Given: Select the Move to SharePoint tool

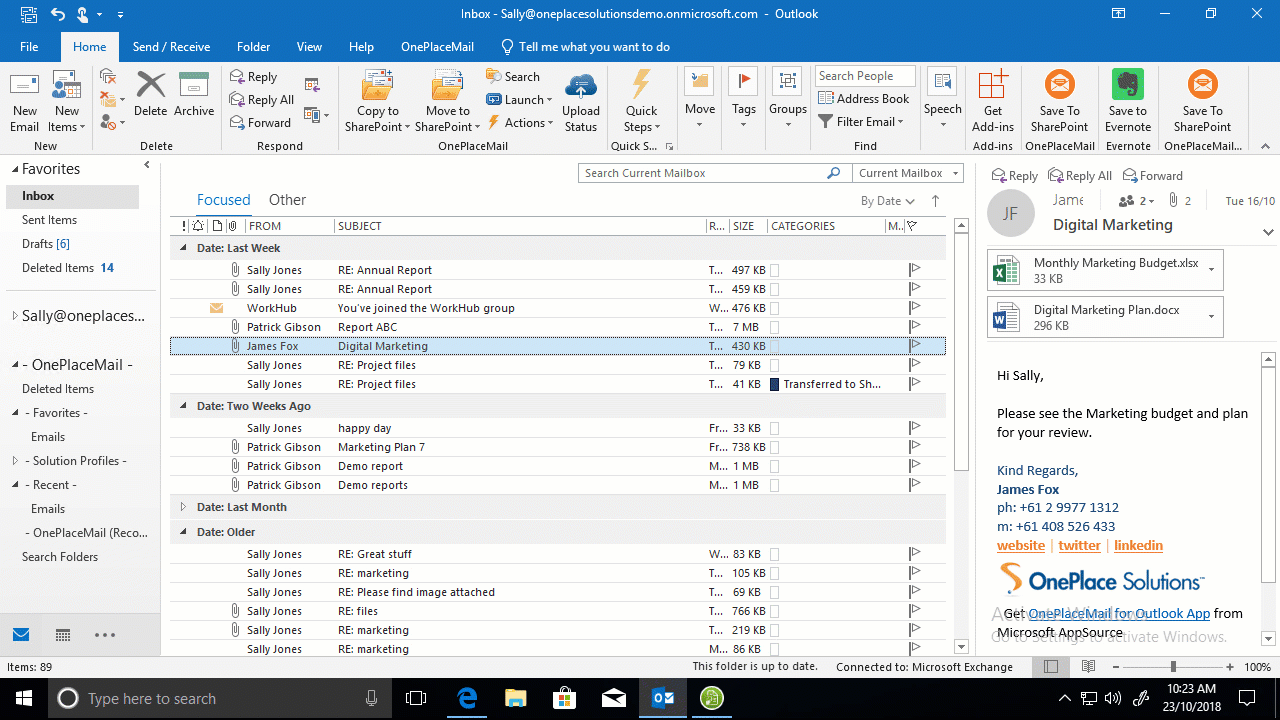Looking at the screenshot, I should pyautogui.click(x=447, y=99).
